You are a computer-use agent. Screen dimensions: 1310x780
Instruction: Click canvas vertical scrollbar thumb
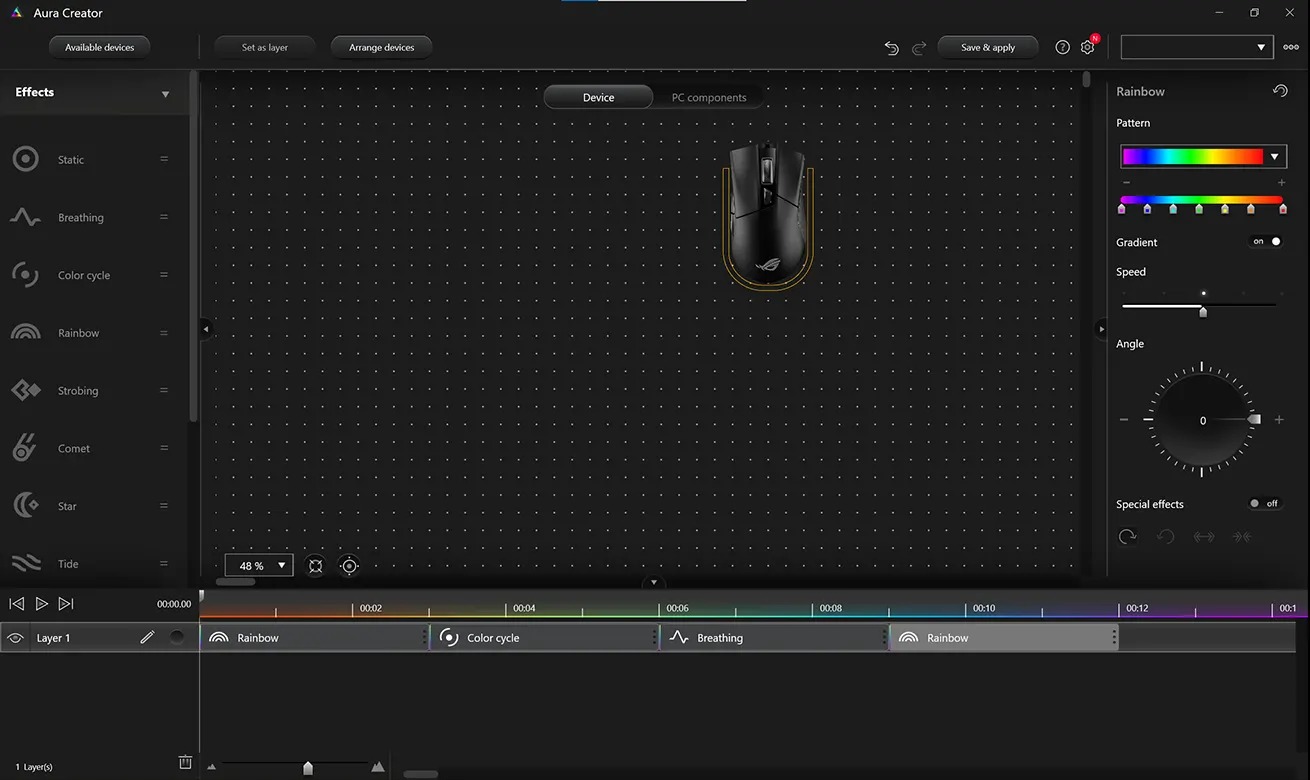pos(1086,79)
